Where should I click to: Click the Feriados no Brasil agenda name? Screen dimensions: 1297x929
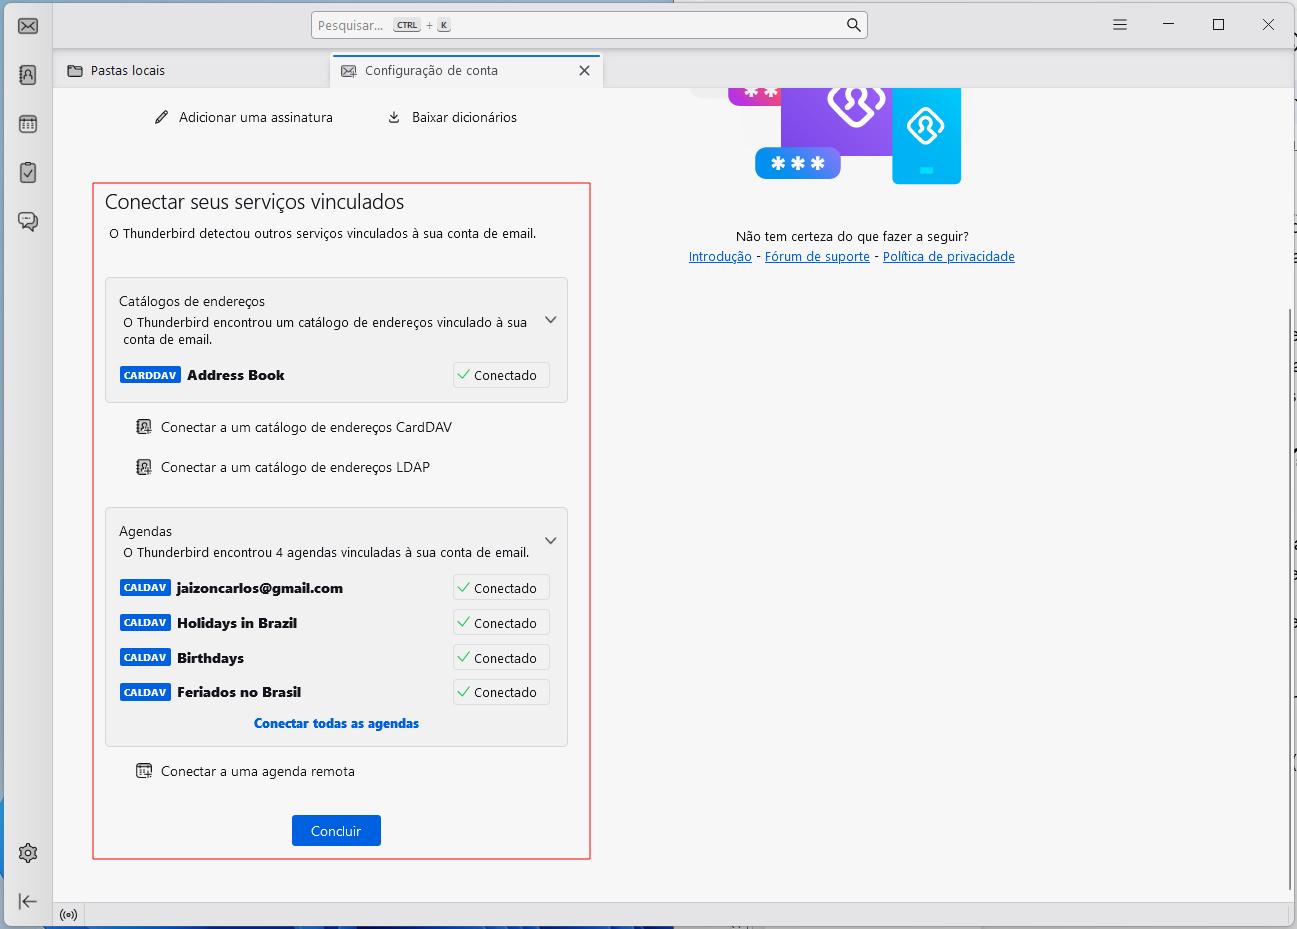239,692
